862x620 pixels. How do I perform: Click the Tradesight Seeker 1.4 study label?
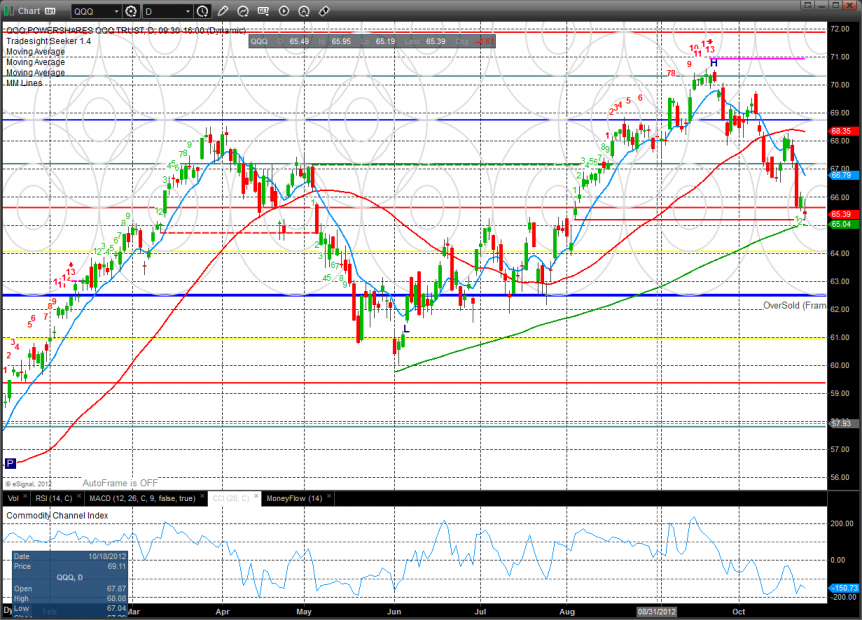click(48, 41)
